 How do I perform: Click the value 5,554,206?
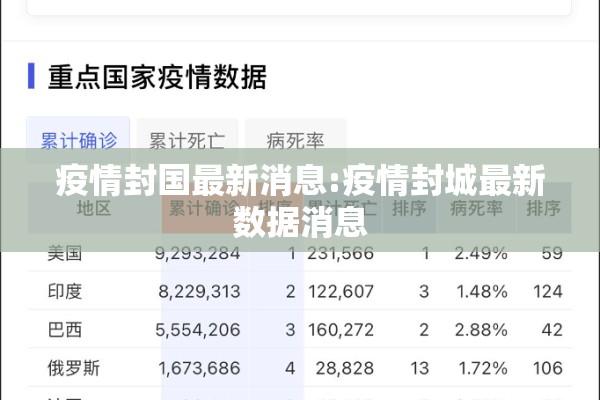click(198, 330)
